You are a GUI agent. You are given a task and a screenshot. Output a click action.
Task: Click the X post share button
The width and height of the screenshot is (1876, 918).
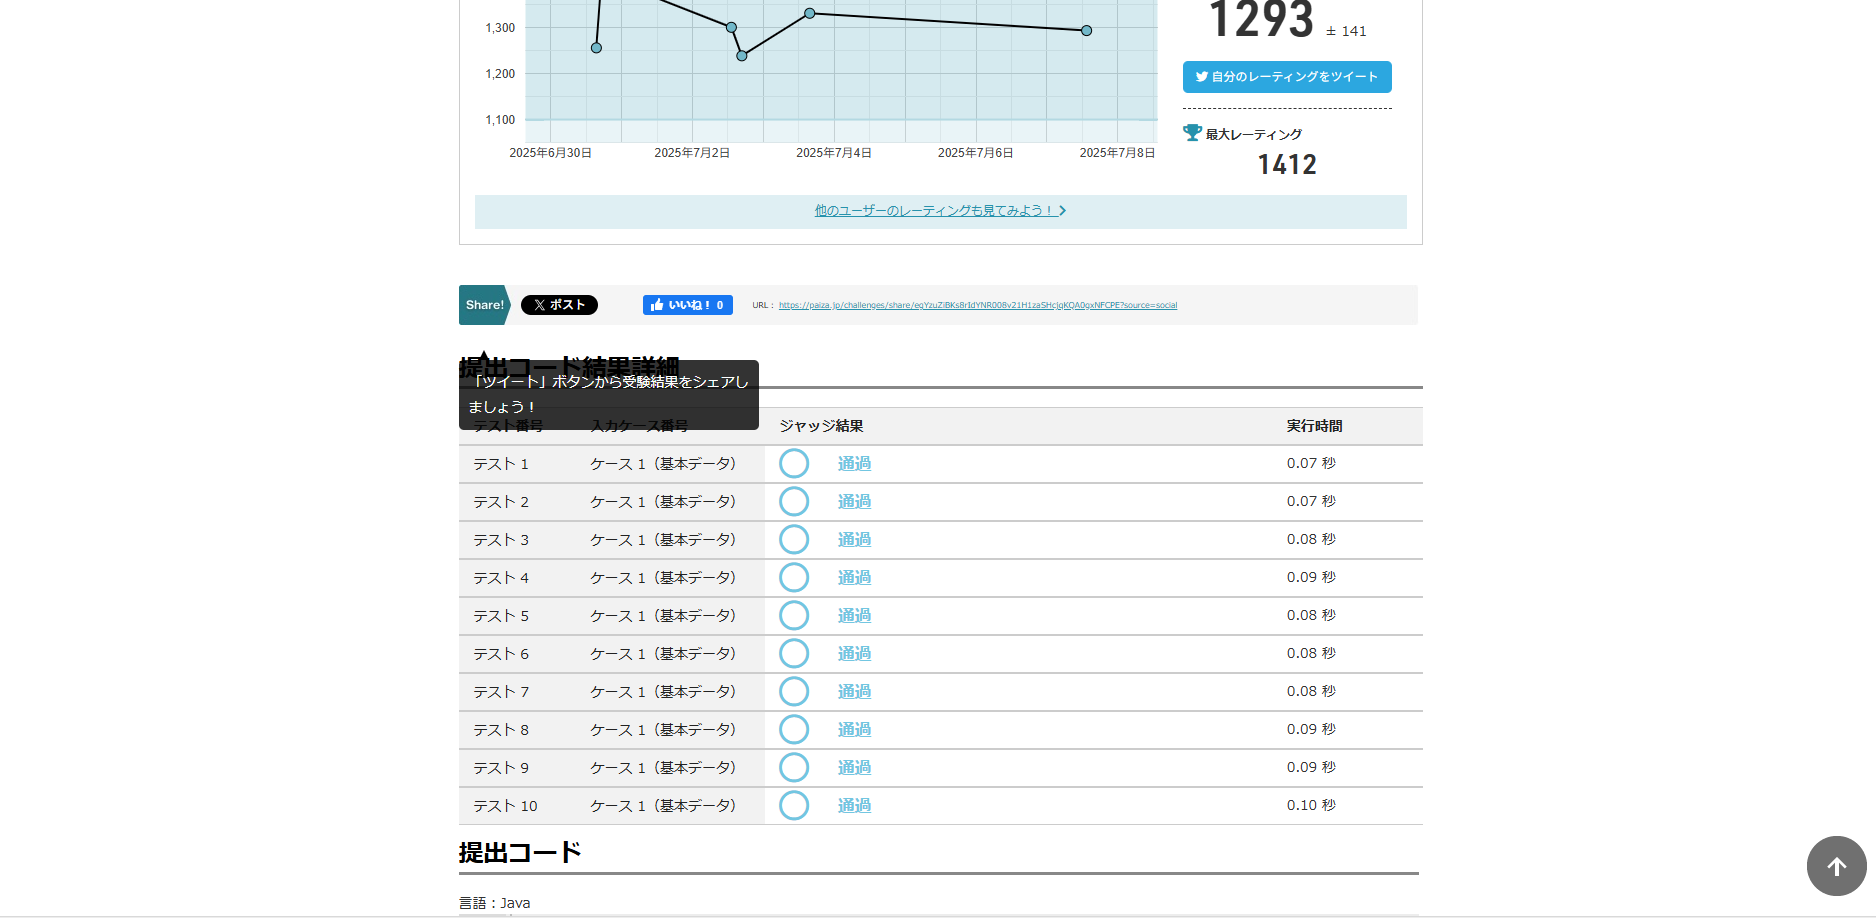pyautogui.click(x=559, y=305)
